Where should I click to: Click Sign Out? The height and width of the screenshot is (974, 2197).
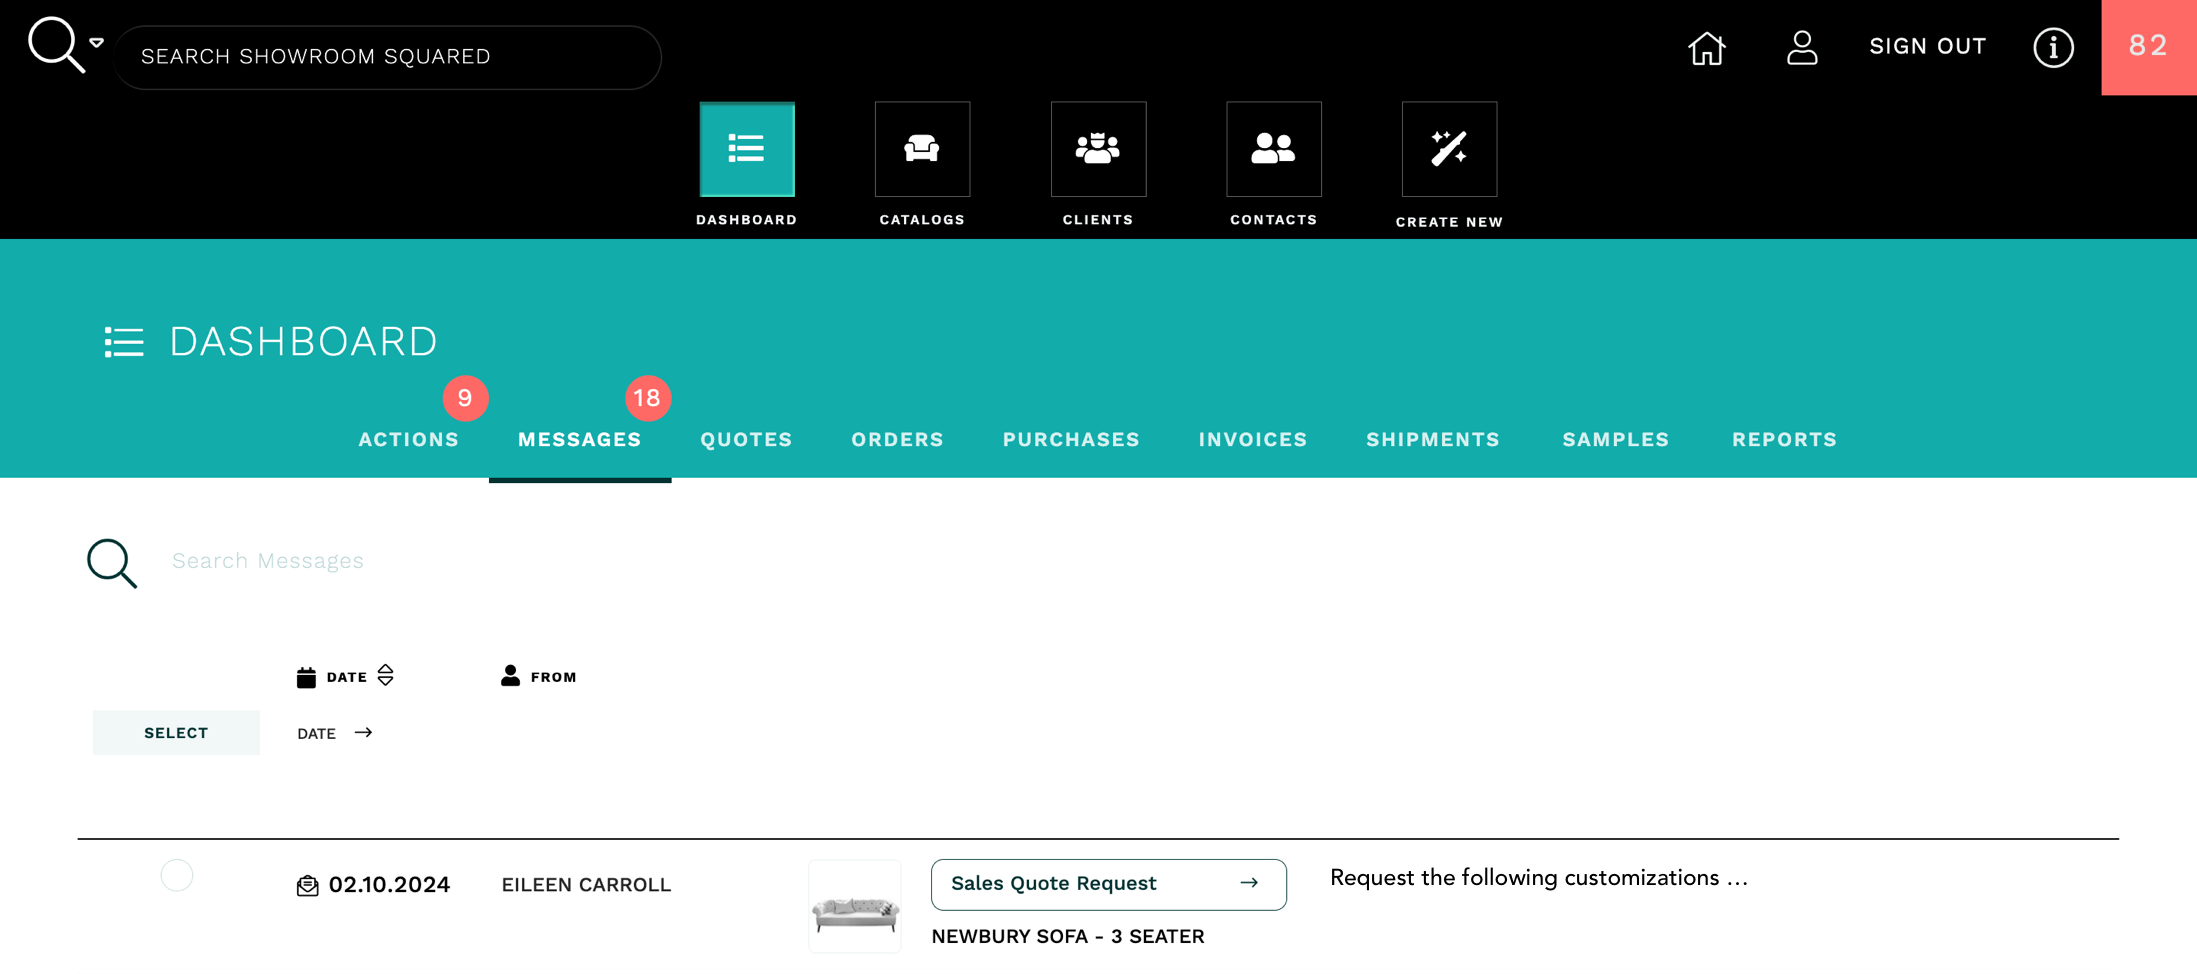pyautogui.click(x=1927, y=47)
